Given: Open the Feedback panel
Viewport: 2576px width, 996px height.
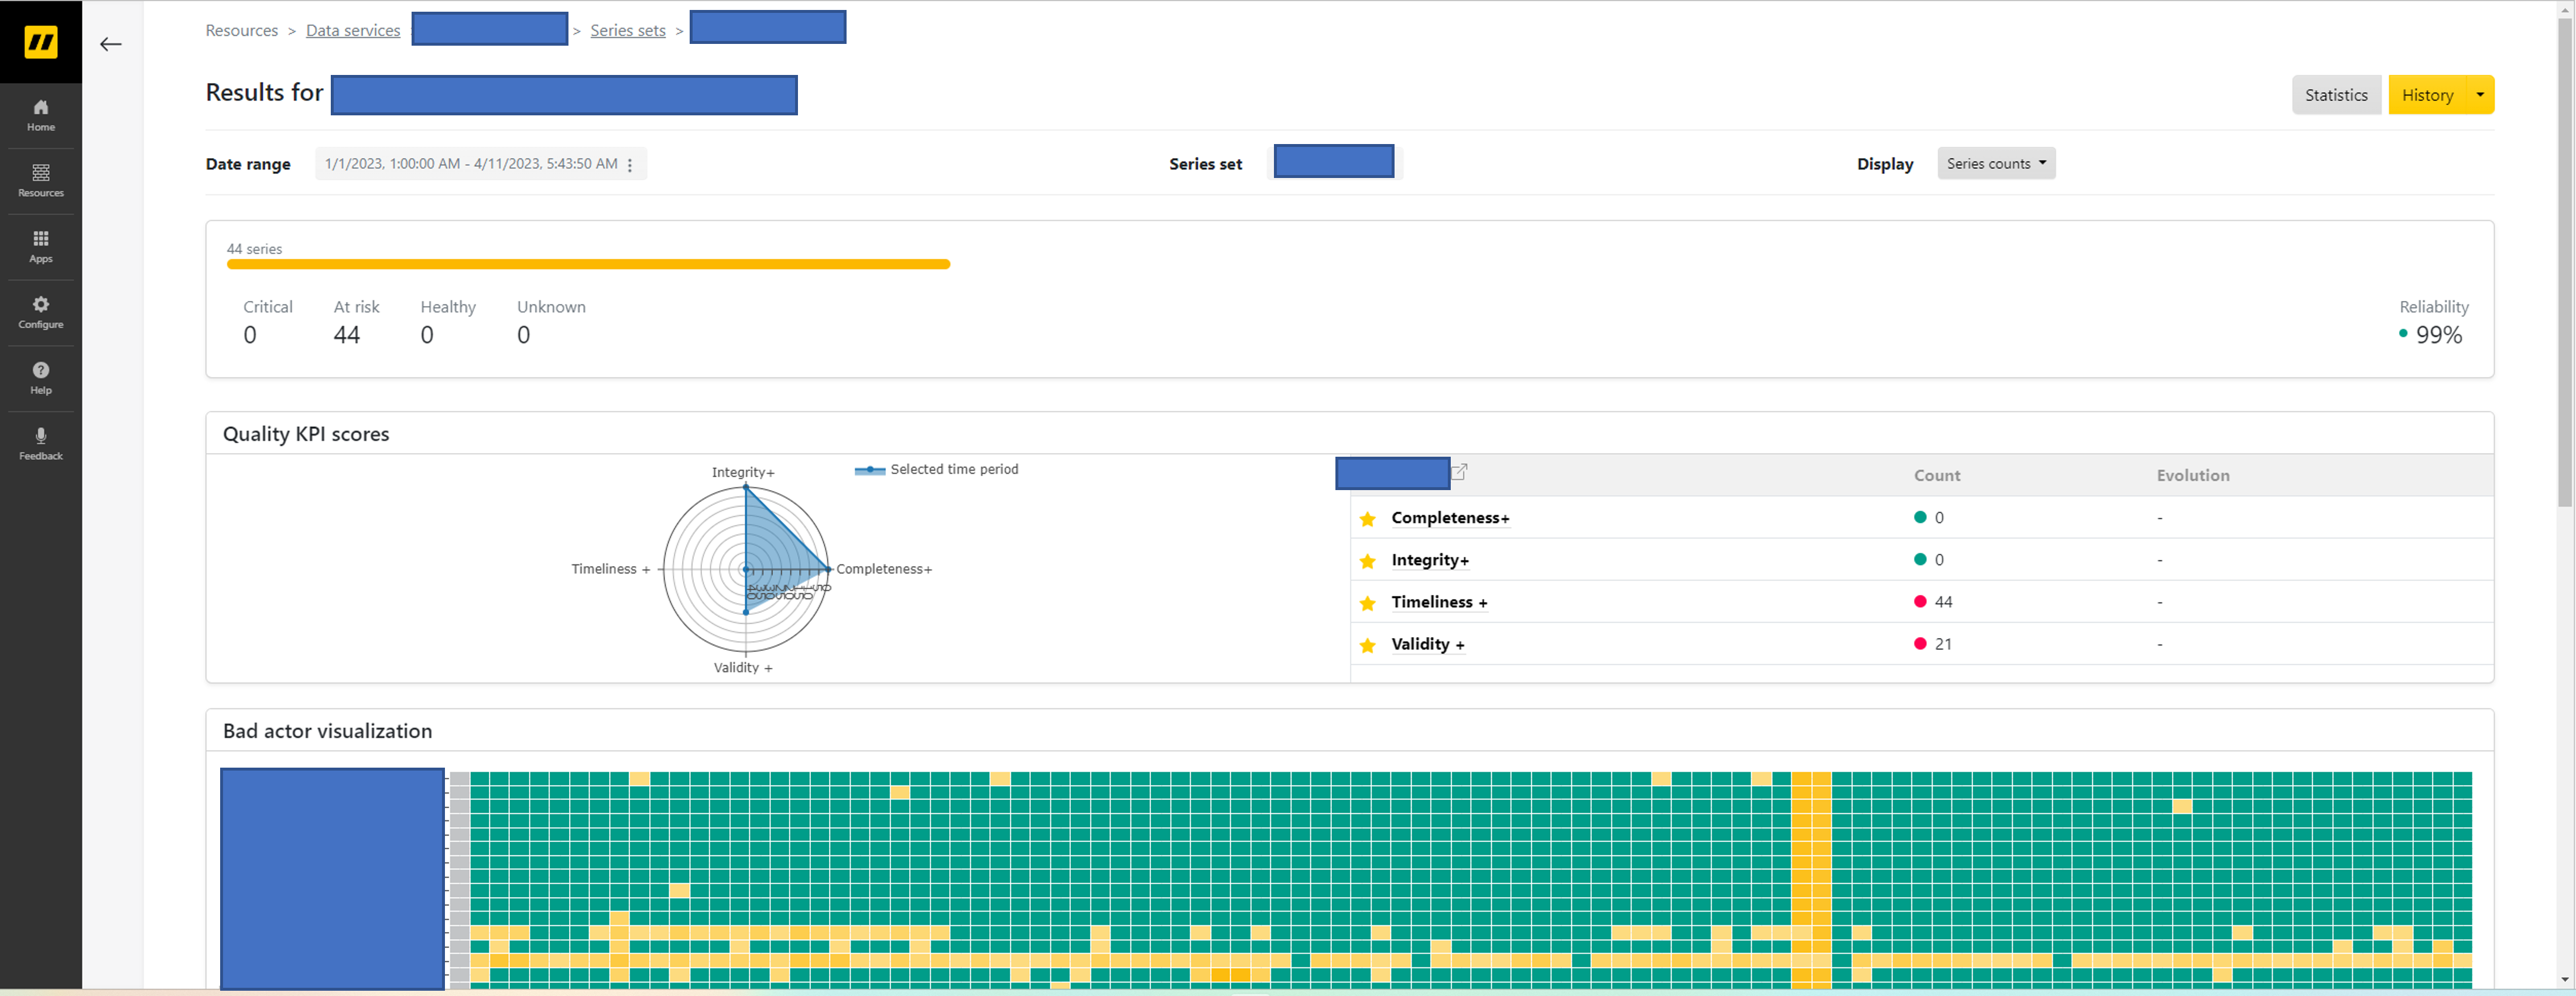Looking at the screenshot, I should click(x=40, y=441).
